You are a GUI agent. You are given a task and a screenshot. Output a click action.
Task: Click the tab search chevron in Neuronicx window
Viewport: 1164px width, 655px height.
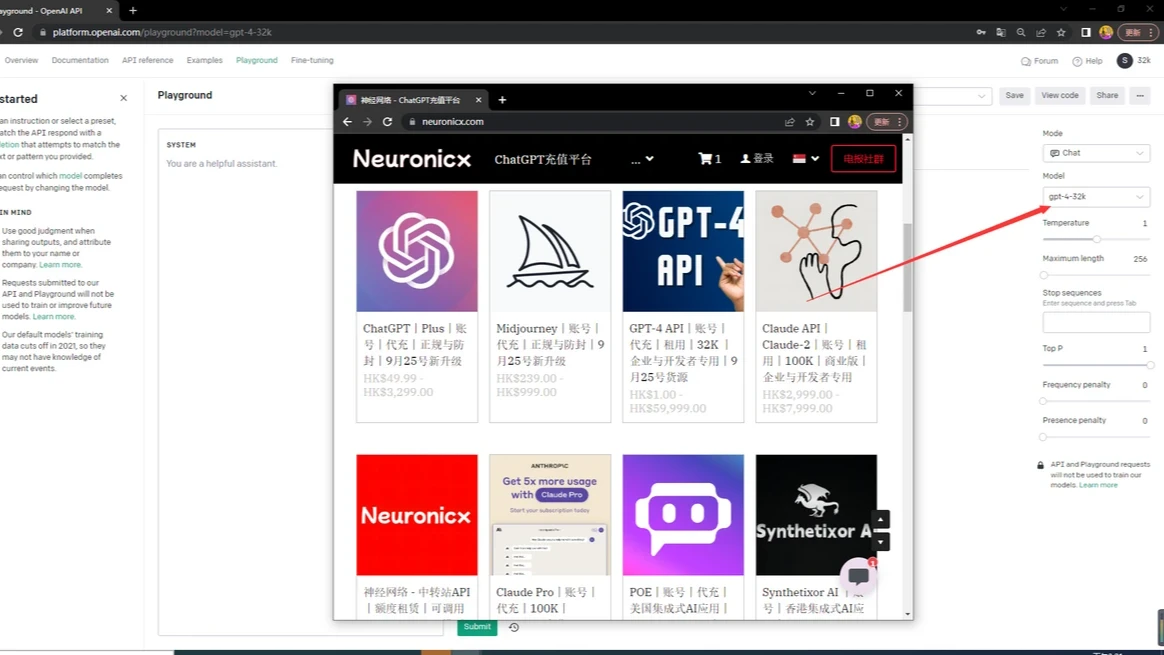coord(812,94)
